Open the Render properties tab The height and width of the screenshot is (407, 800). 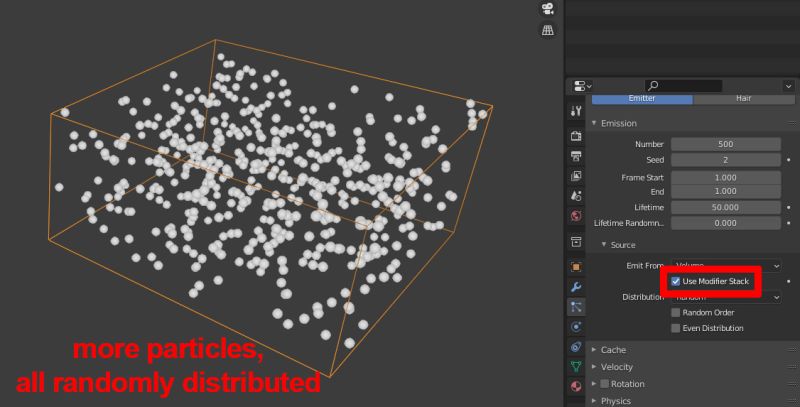pyautogui.click(x=576, y=136)
